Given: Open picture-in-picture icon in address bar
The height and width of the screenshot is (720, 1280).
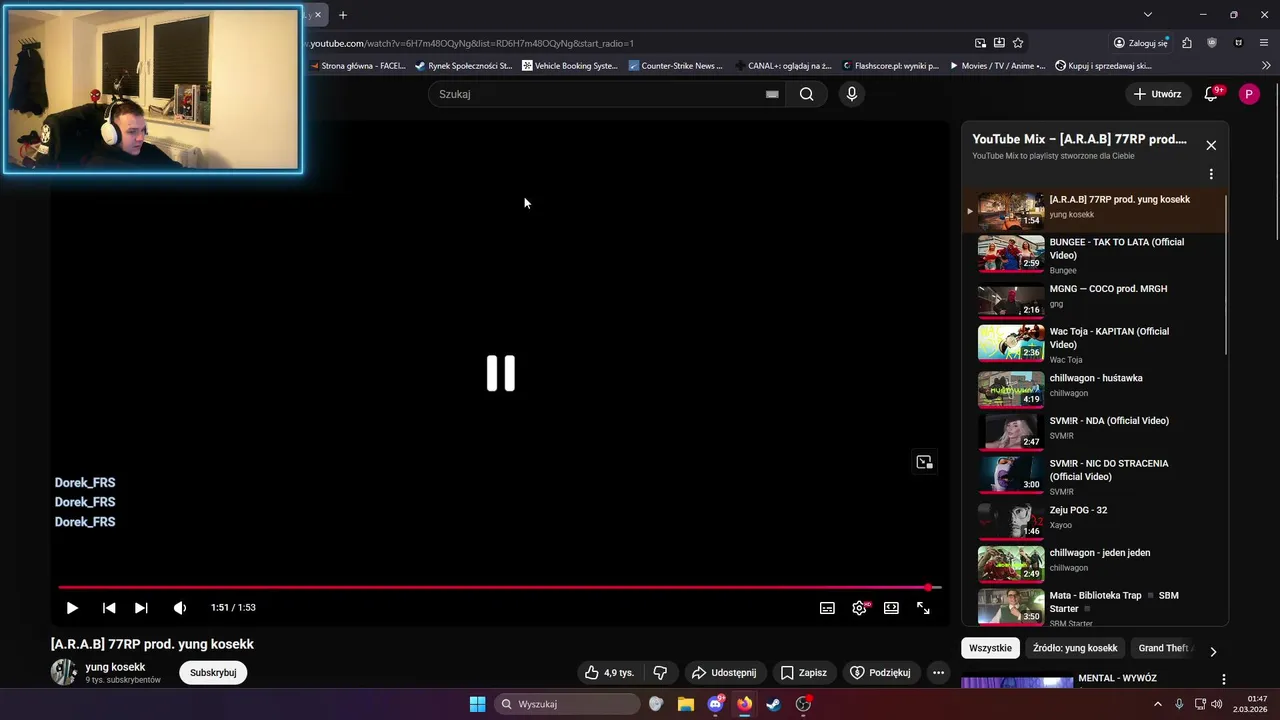Looking at the screenshot, I should click(x=980, y=43).
